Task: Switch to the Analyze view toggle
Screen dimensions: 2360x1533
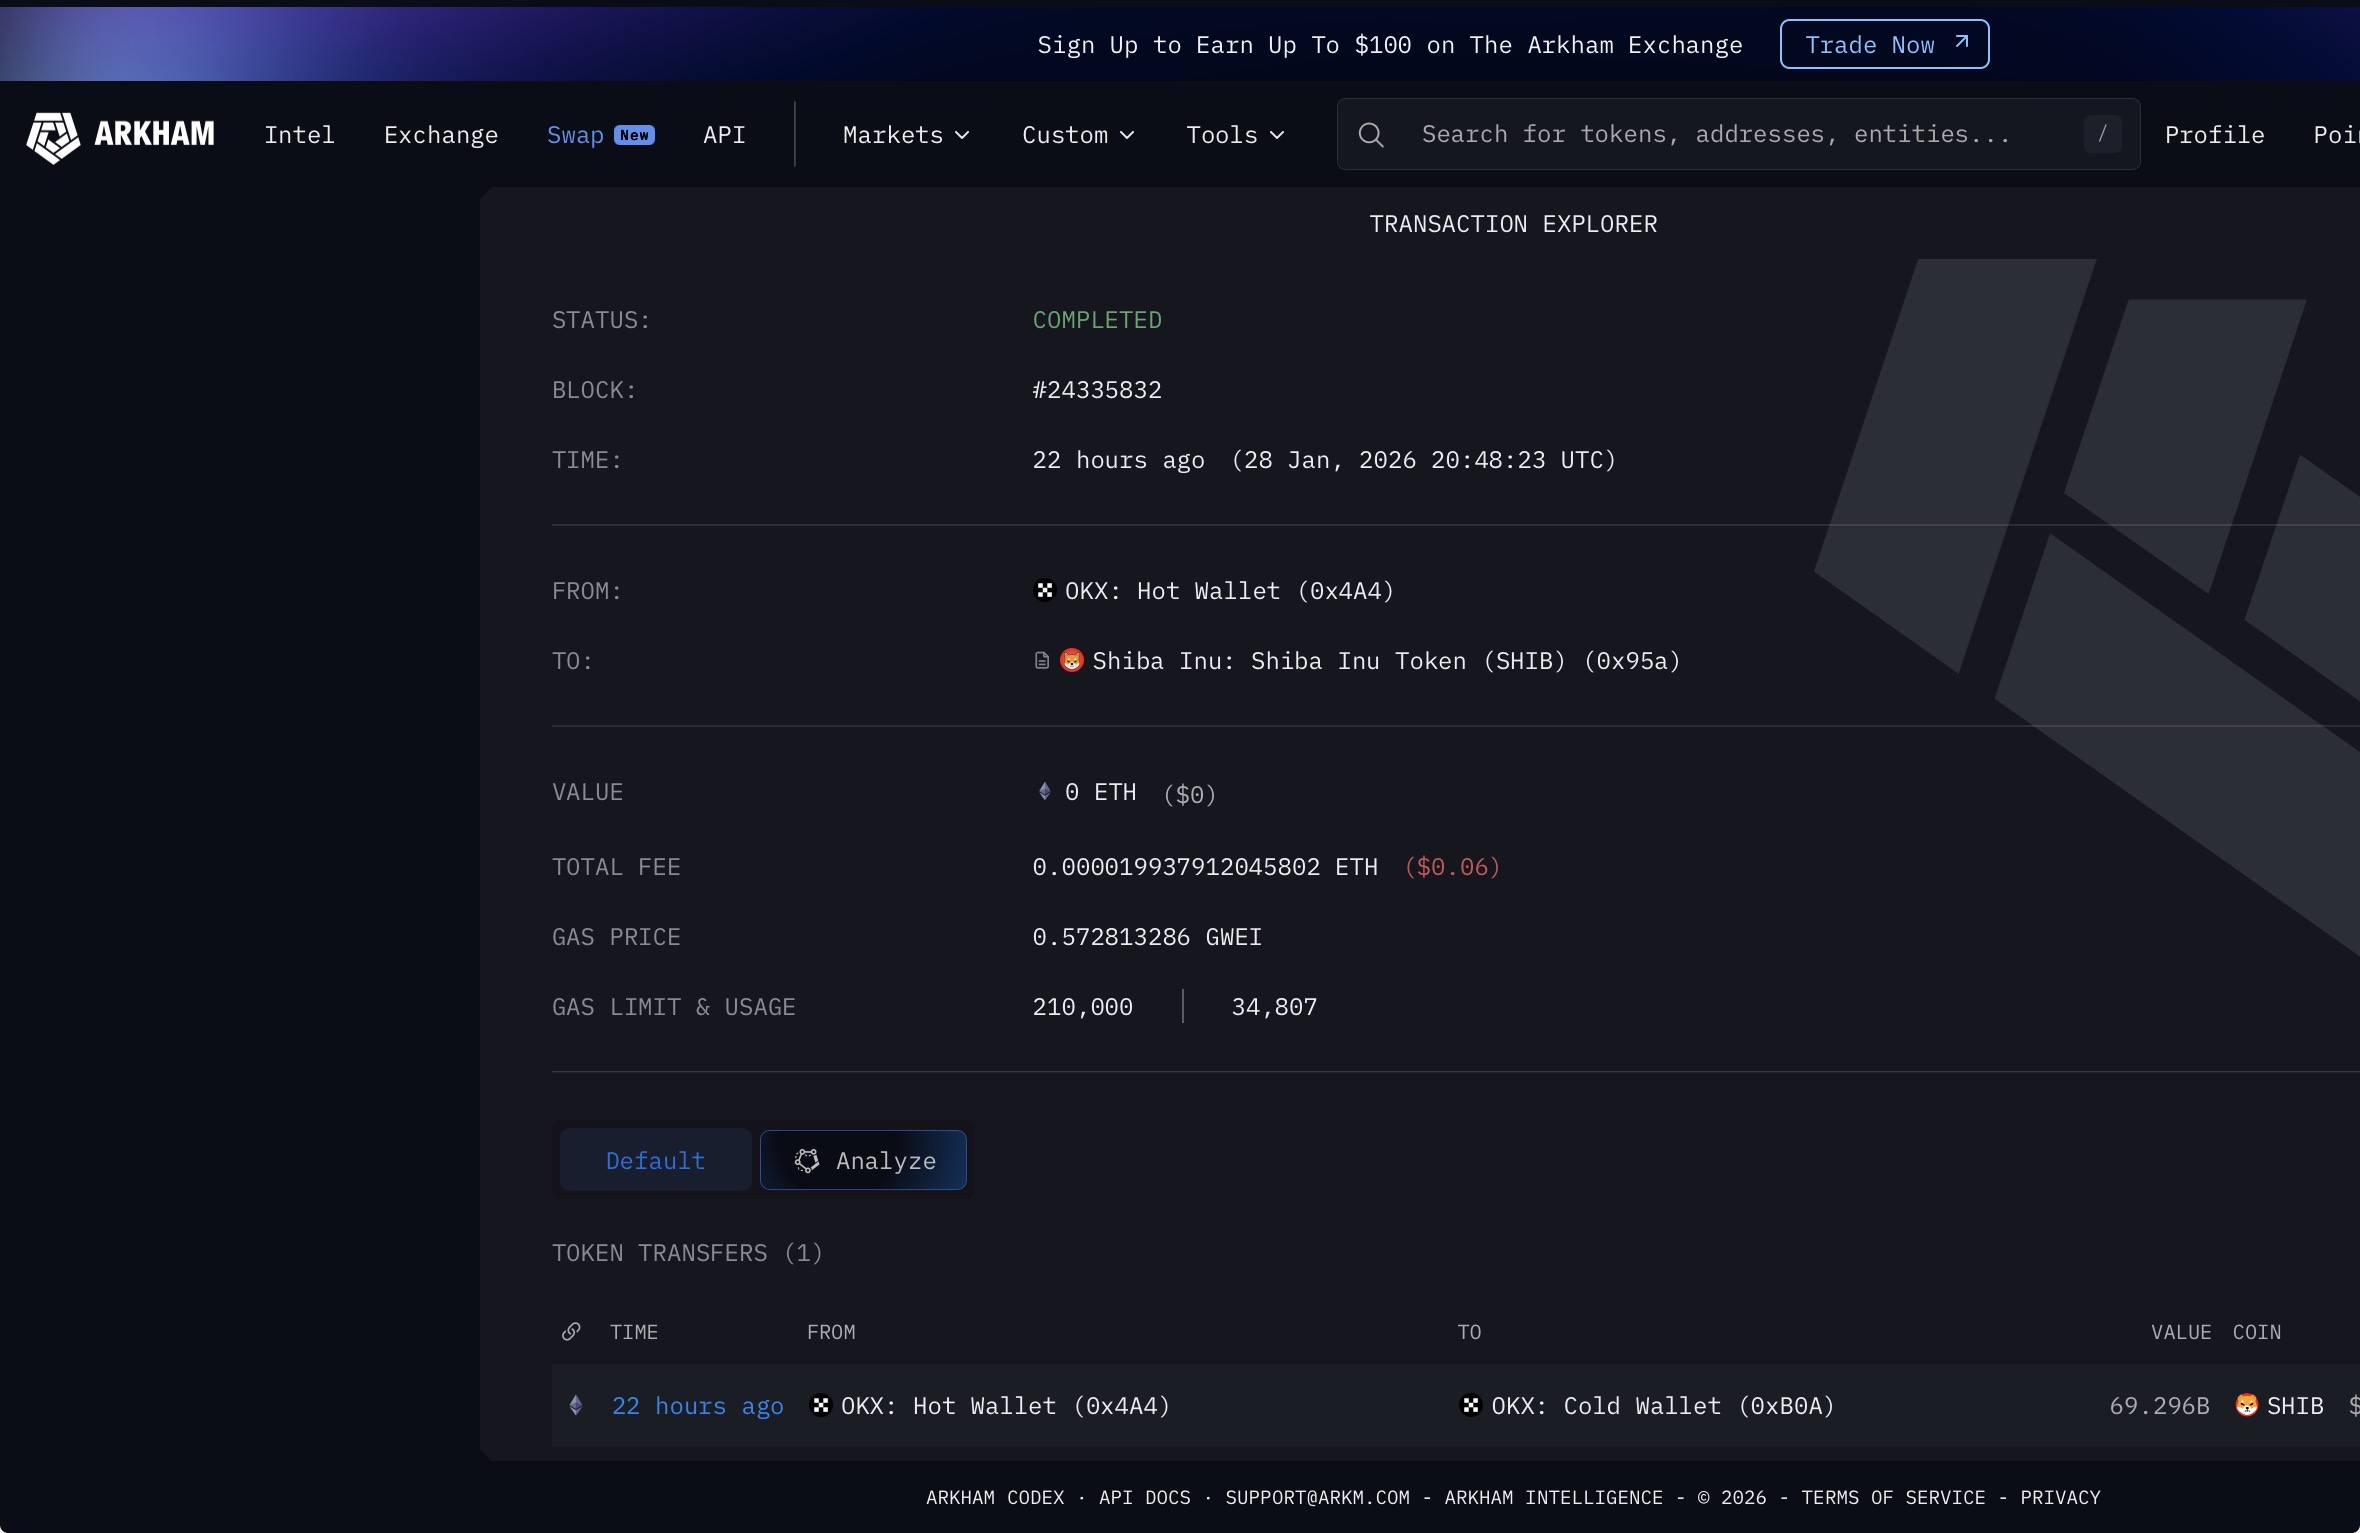Action: (864, 1161)
